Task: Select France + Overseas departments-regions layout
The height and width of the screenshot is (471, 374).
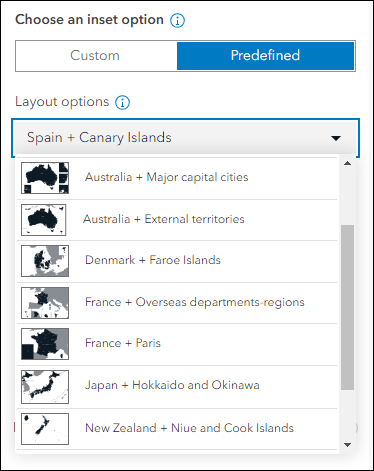Action: pos(177,303)
